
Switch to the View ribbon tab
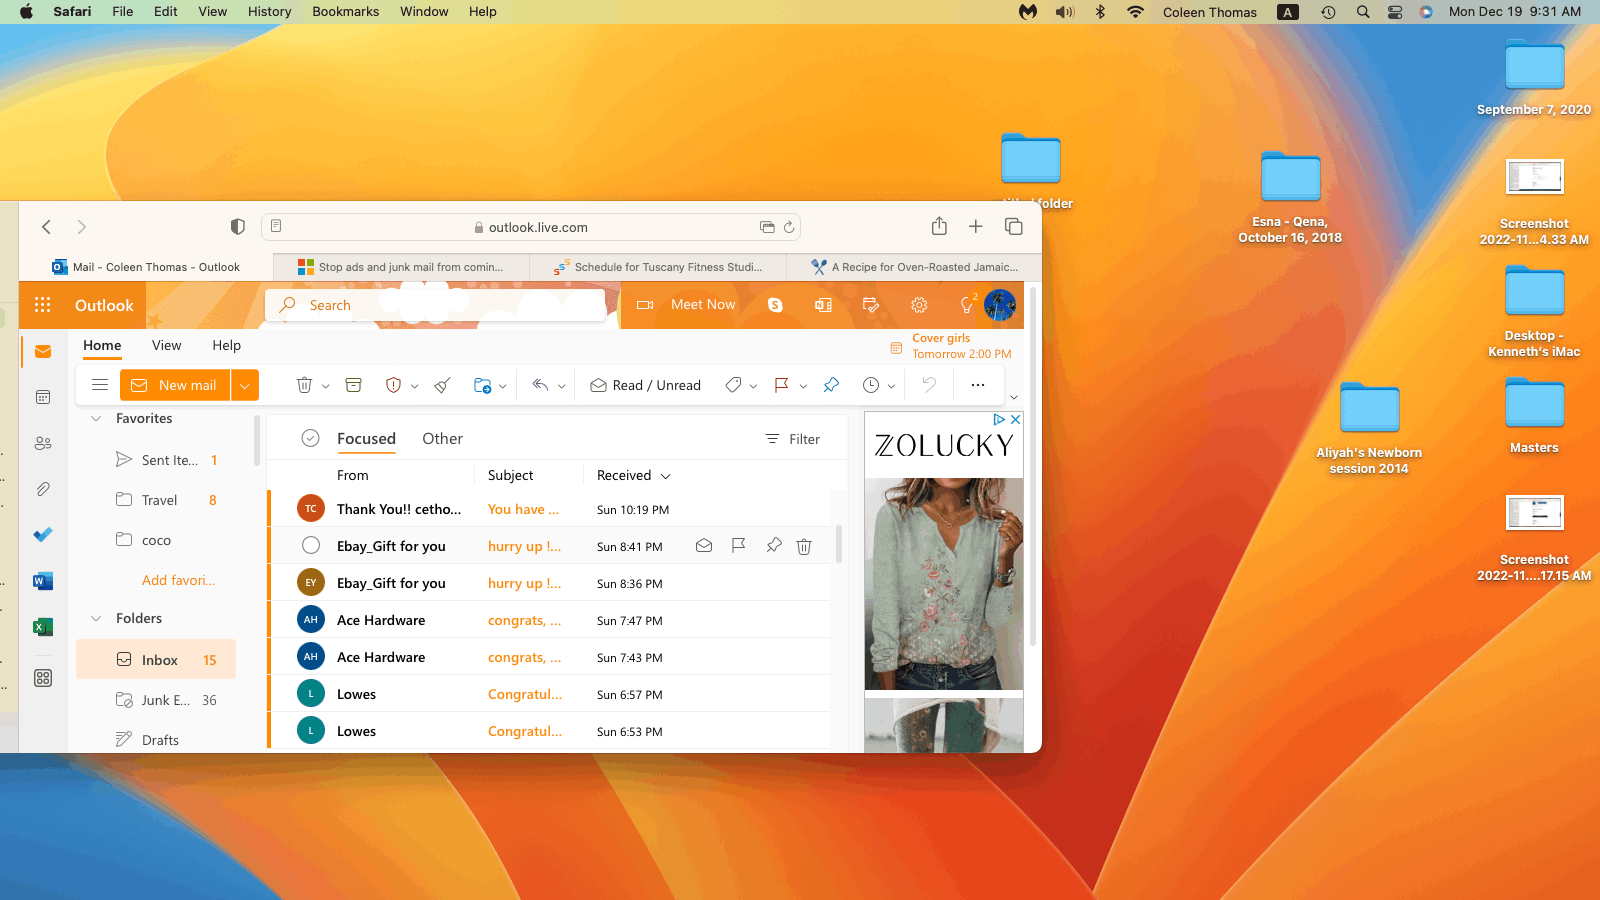click(166, 345)
